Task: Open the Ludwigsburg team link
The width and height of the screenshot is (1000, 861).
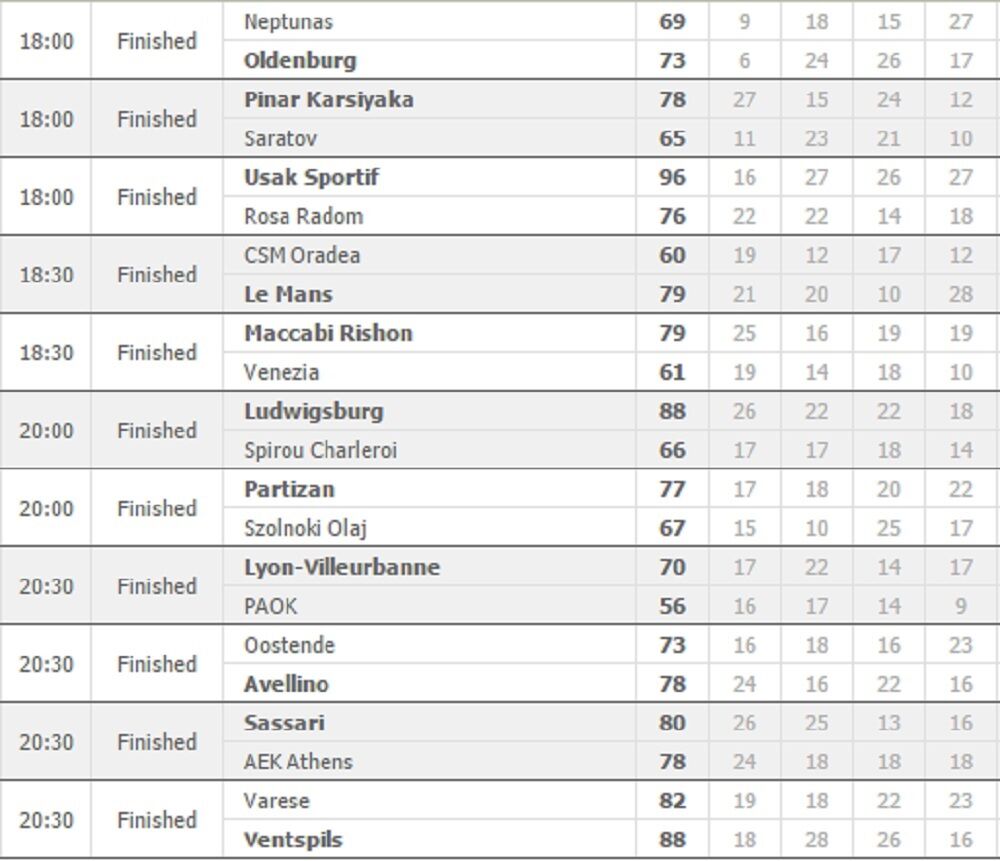Action: pyautogui.click(x=313, y=411)
